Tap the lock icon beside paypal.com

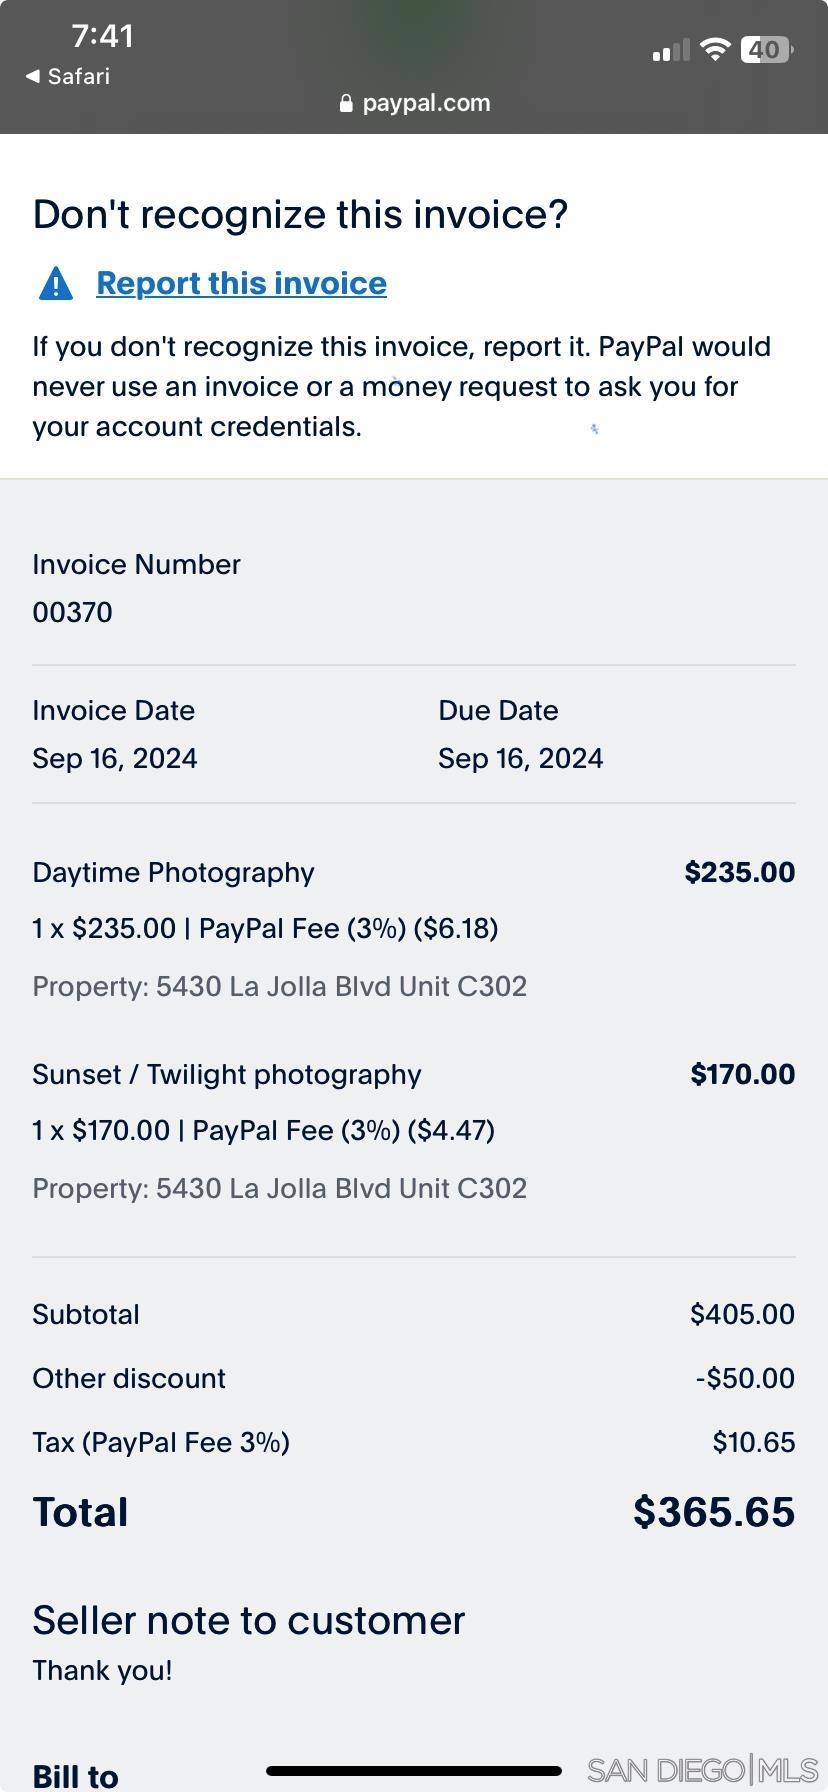coord(346,104)
